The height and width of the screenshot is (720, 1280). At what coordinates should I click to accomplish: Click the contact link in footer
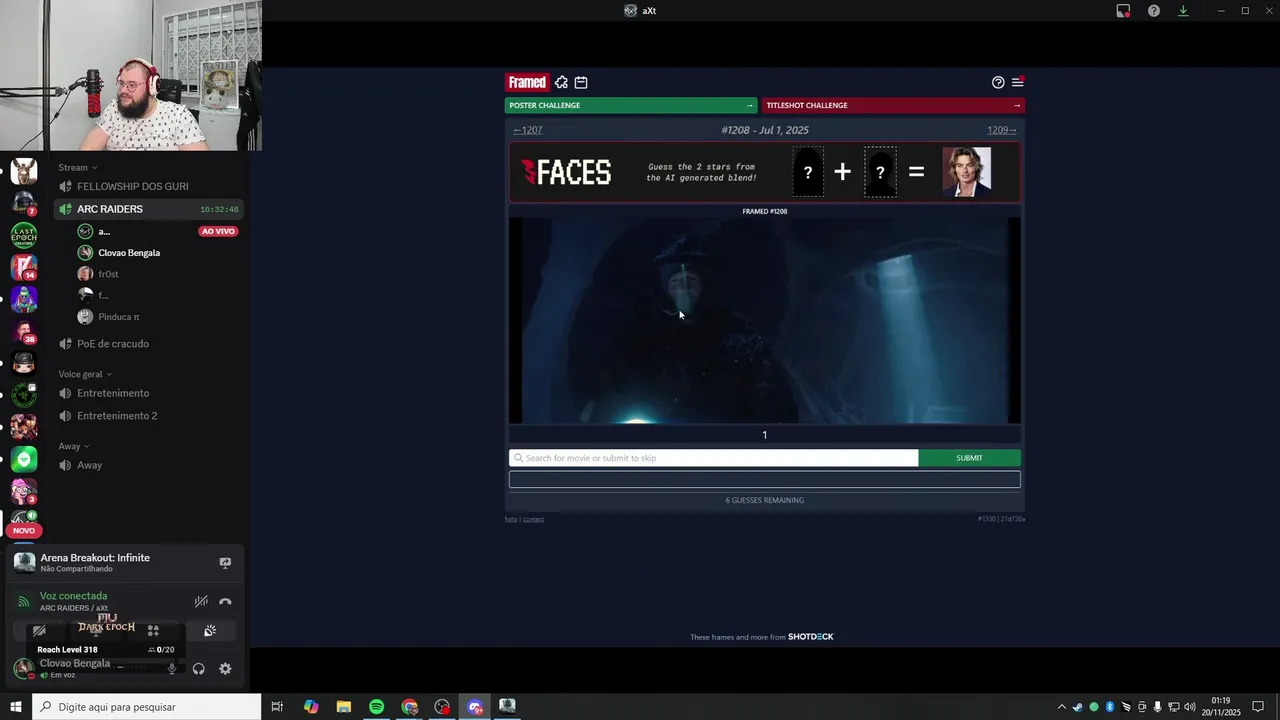(x=534, y=519)
